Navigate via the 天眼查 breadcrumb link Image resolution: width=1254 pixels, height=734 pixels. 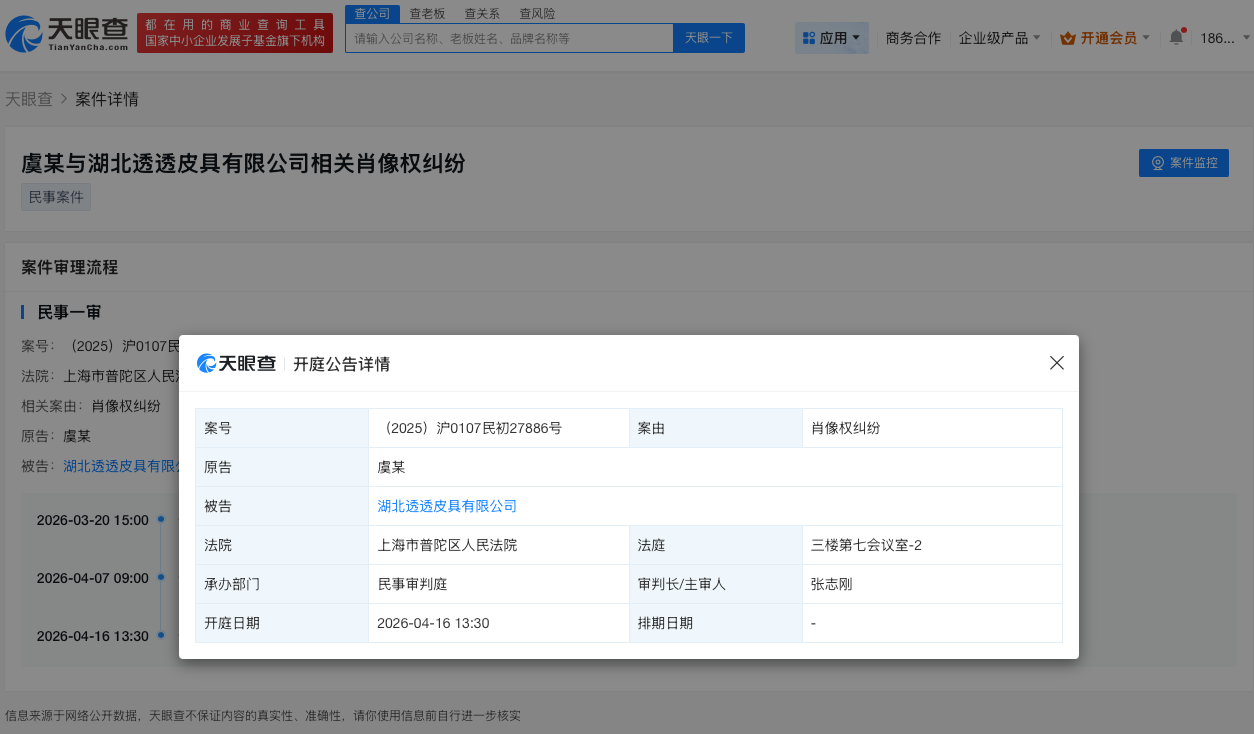point(31,99)
